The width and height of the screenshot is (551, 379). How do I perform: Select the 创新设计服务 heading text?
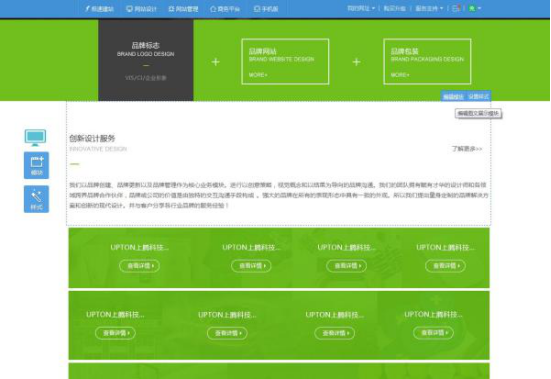click(92, 138)
